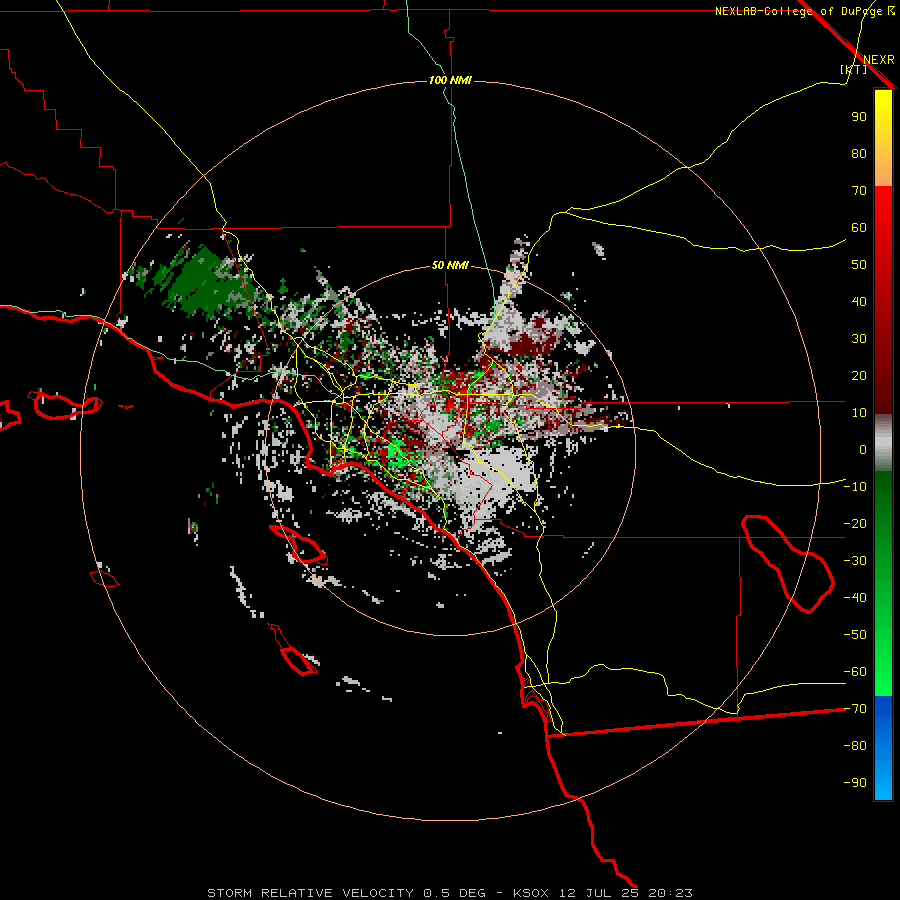Click the positive 20 scale label
The width and height of the screenshot is (900, 900).
(859, 376)
